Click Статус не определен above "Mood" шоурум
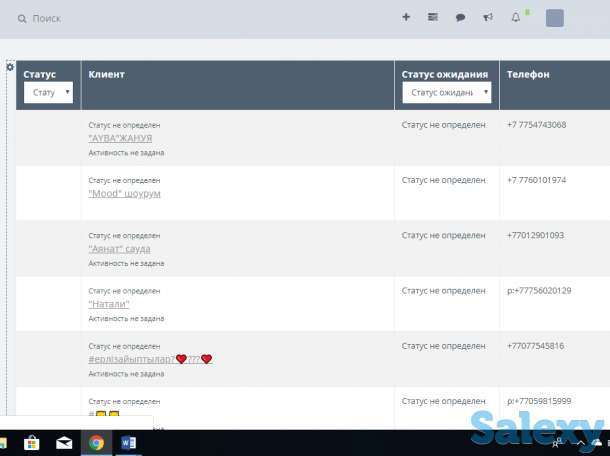 click(124, 181)
